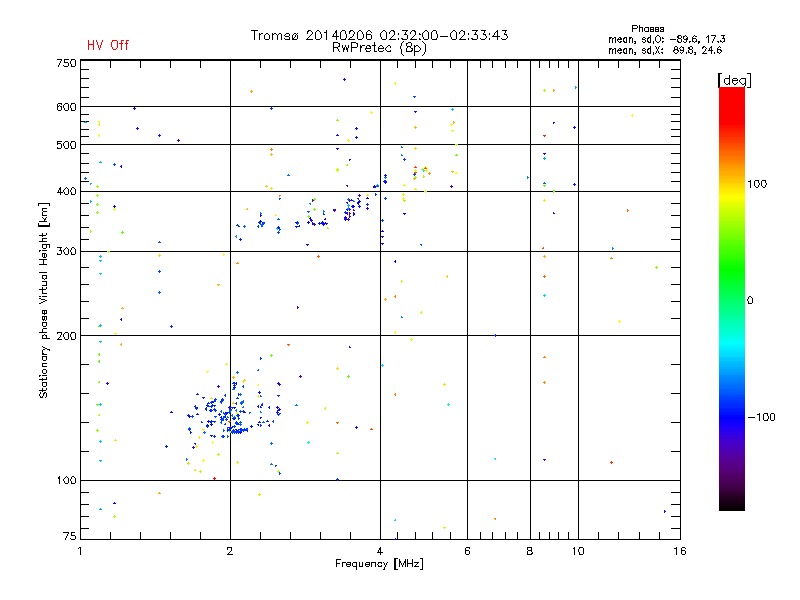Click the 'Frequency [MHz]' axis title
800x600 pixels.
tap(379, 564)
